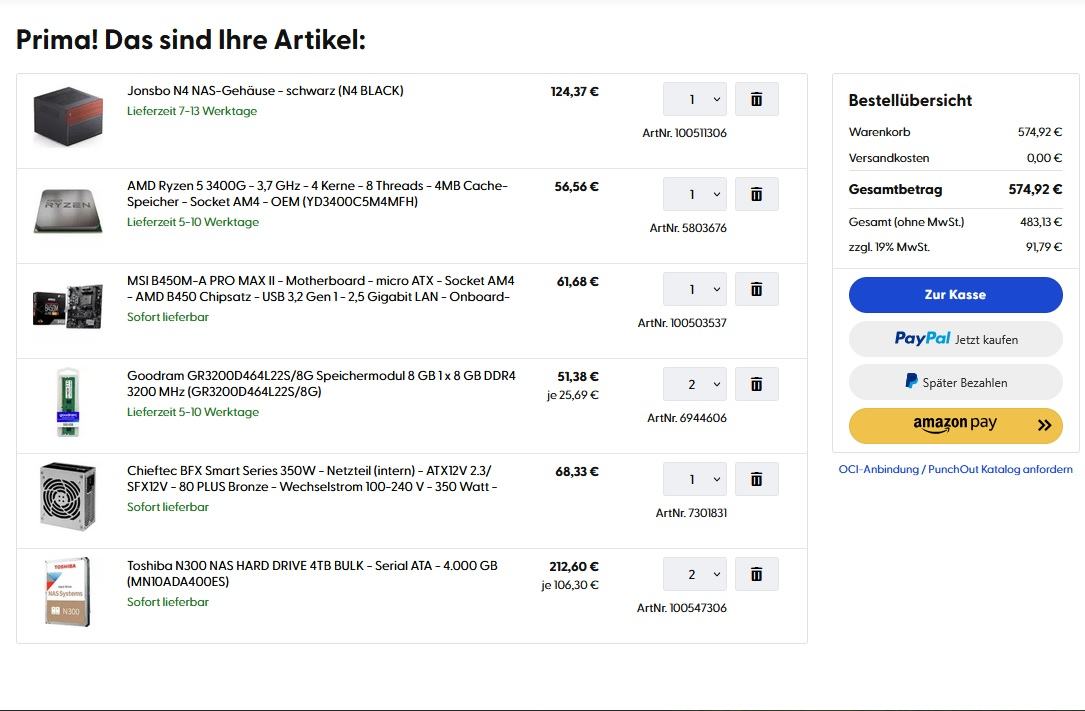Open OCI-Anbindung / PunchOut Katalog link
The image size is (1085, 711).
tap(955, 469)
